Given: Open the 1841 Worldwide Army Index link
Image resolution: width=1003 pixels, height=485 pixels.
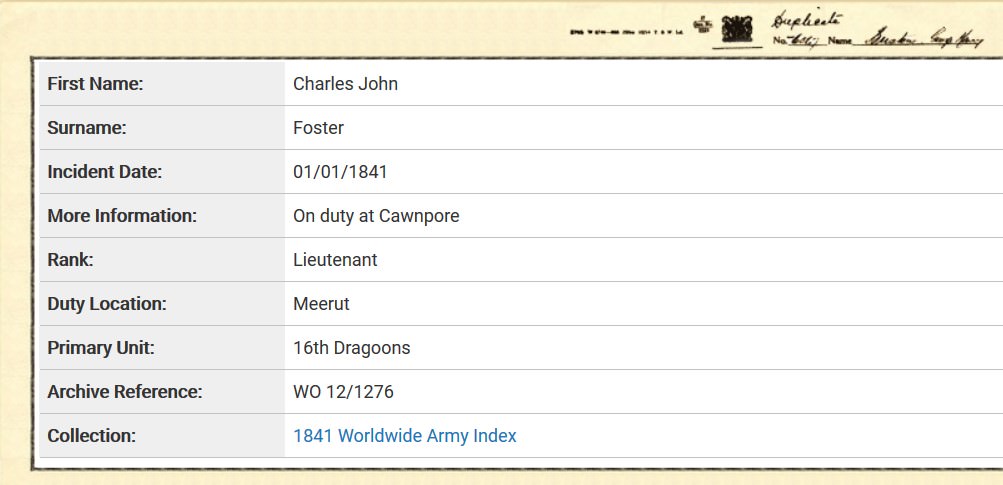Looking at the screenshot, I should (404, 436).
